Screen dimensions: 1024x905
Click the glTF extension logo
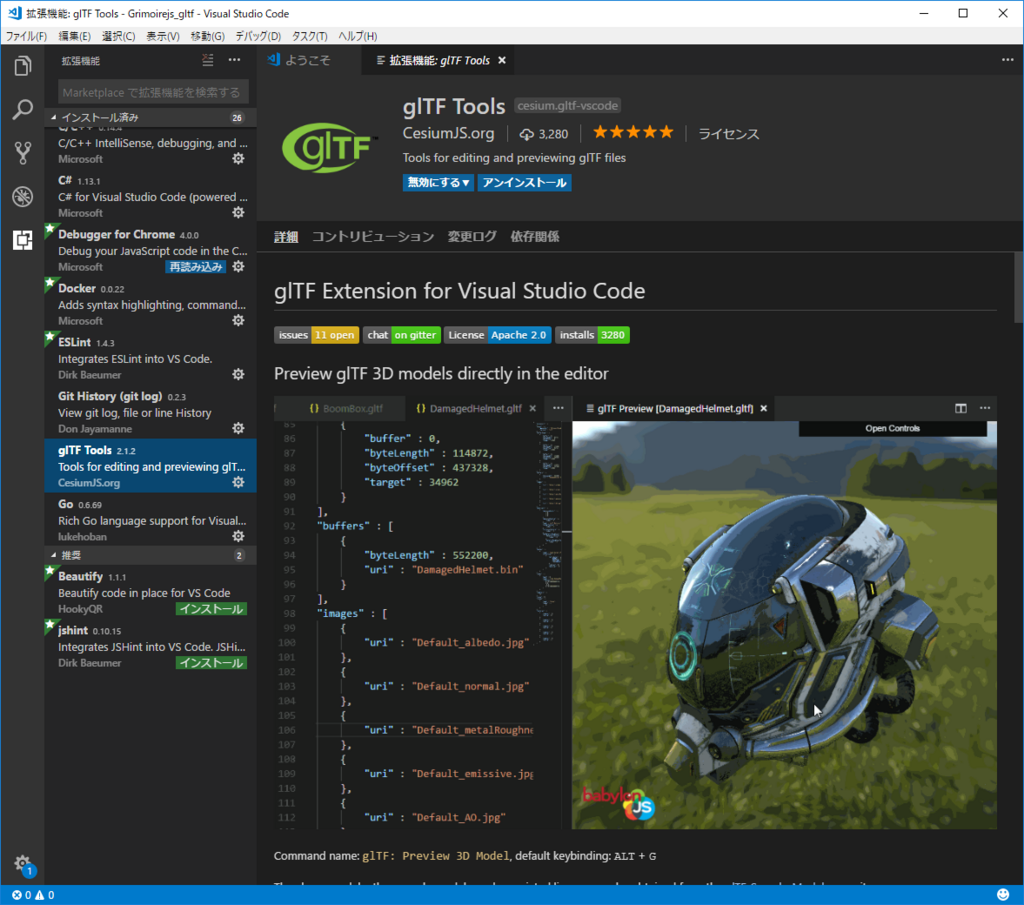[x=329, y=148]
